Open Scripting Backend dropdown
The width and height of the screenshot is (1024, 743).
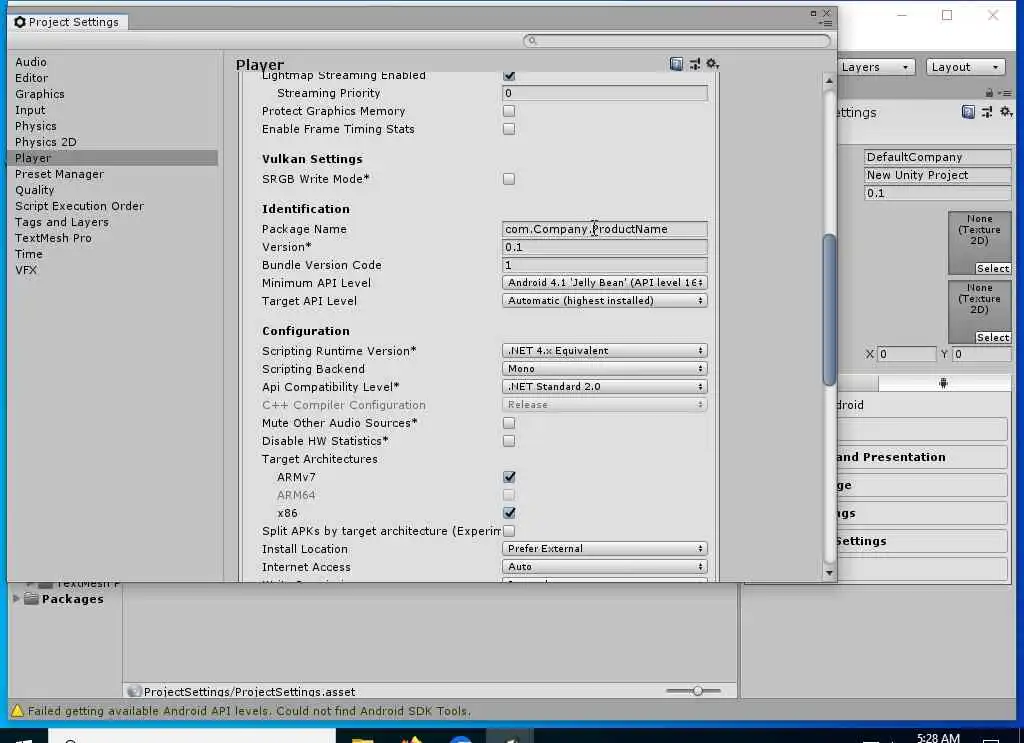[605, 369]
